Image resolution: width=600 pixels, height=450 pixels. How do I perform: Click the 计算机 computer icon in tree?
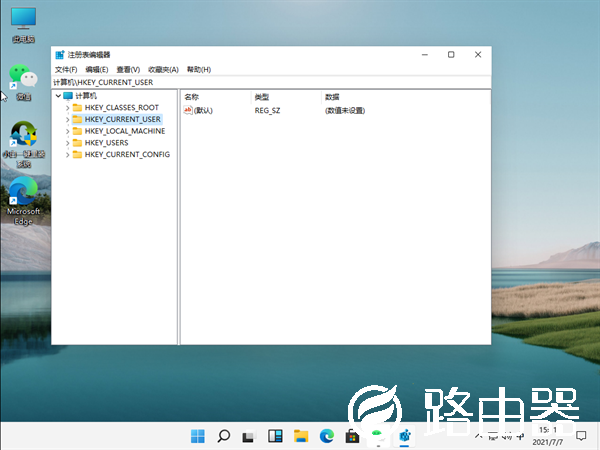point(68,96)
